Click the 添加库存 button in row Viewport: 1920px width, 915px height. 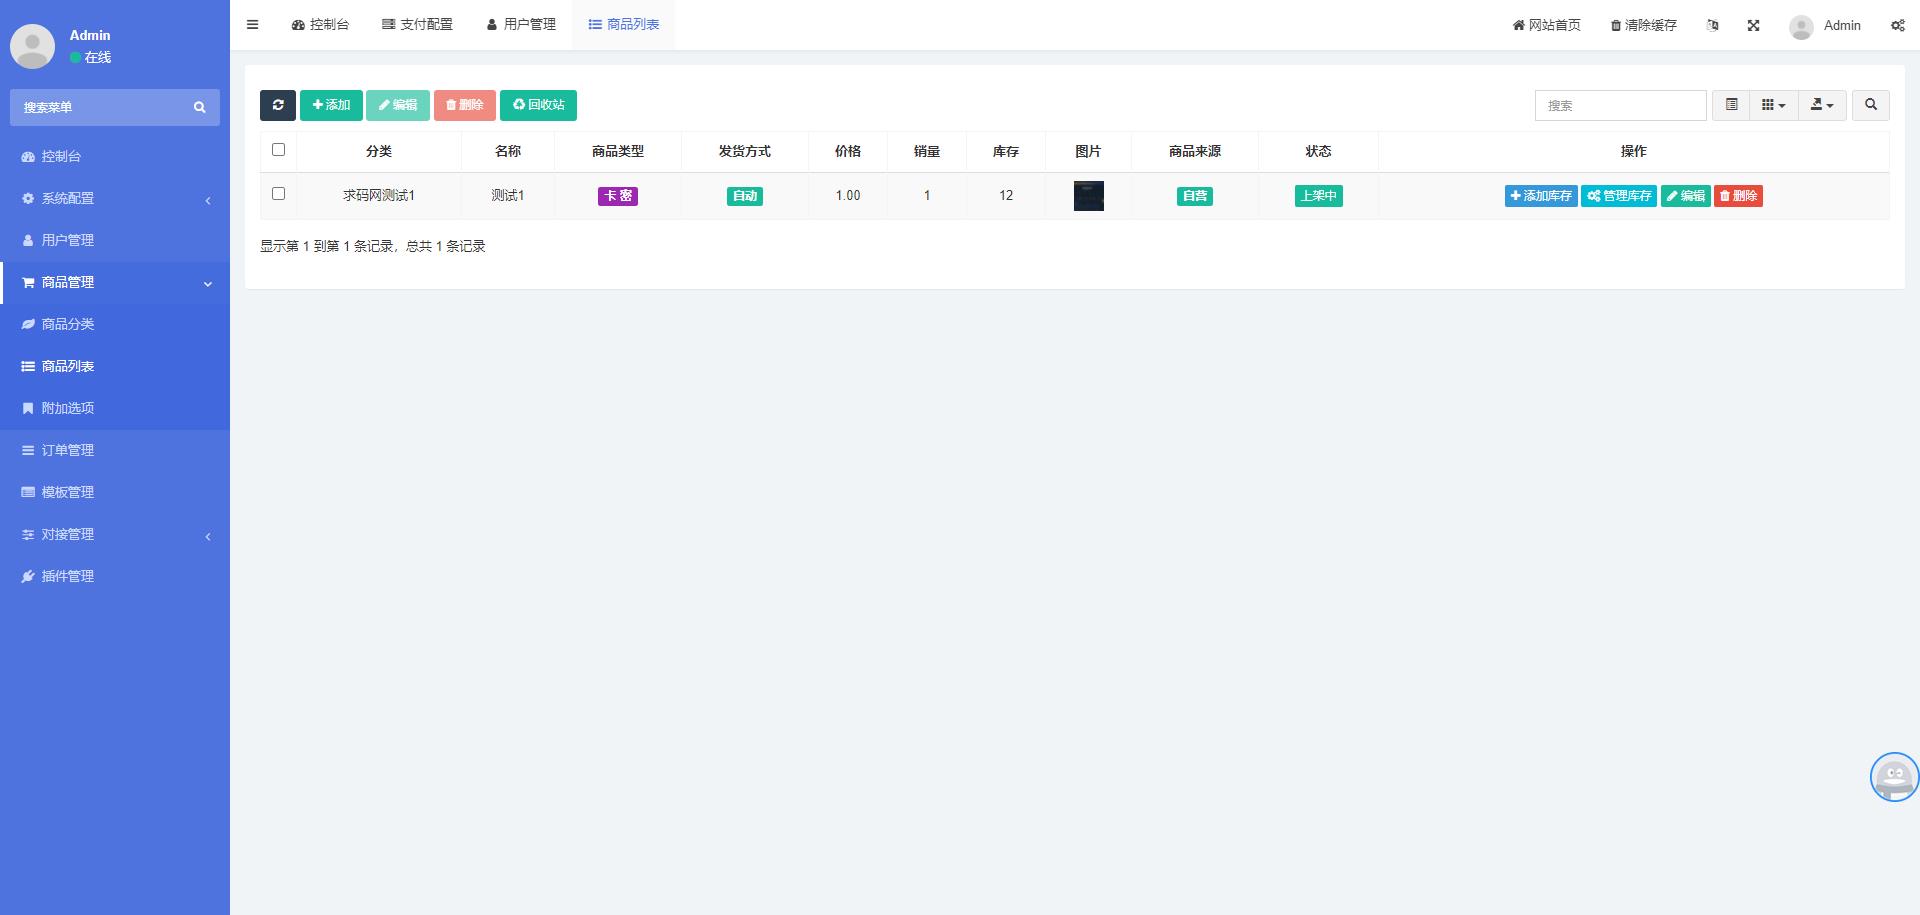click(1540, 196)
